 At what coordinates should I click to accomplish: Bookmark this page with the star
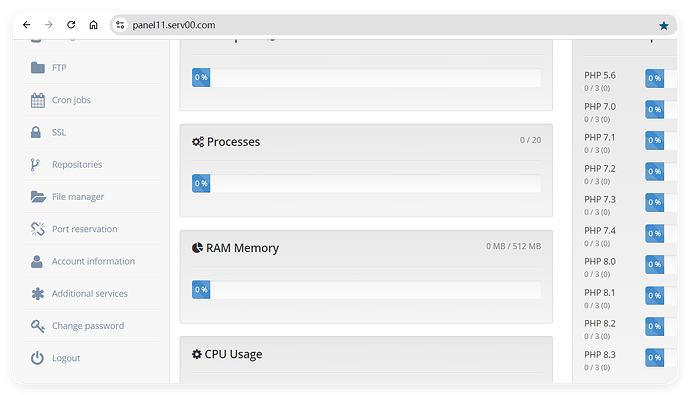(664, 26)
